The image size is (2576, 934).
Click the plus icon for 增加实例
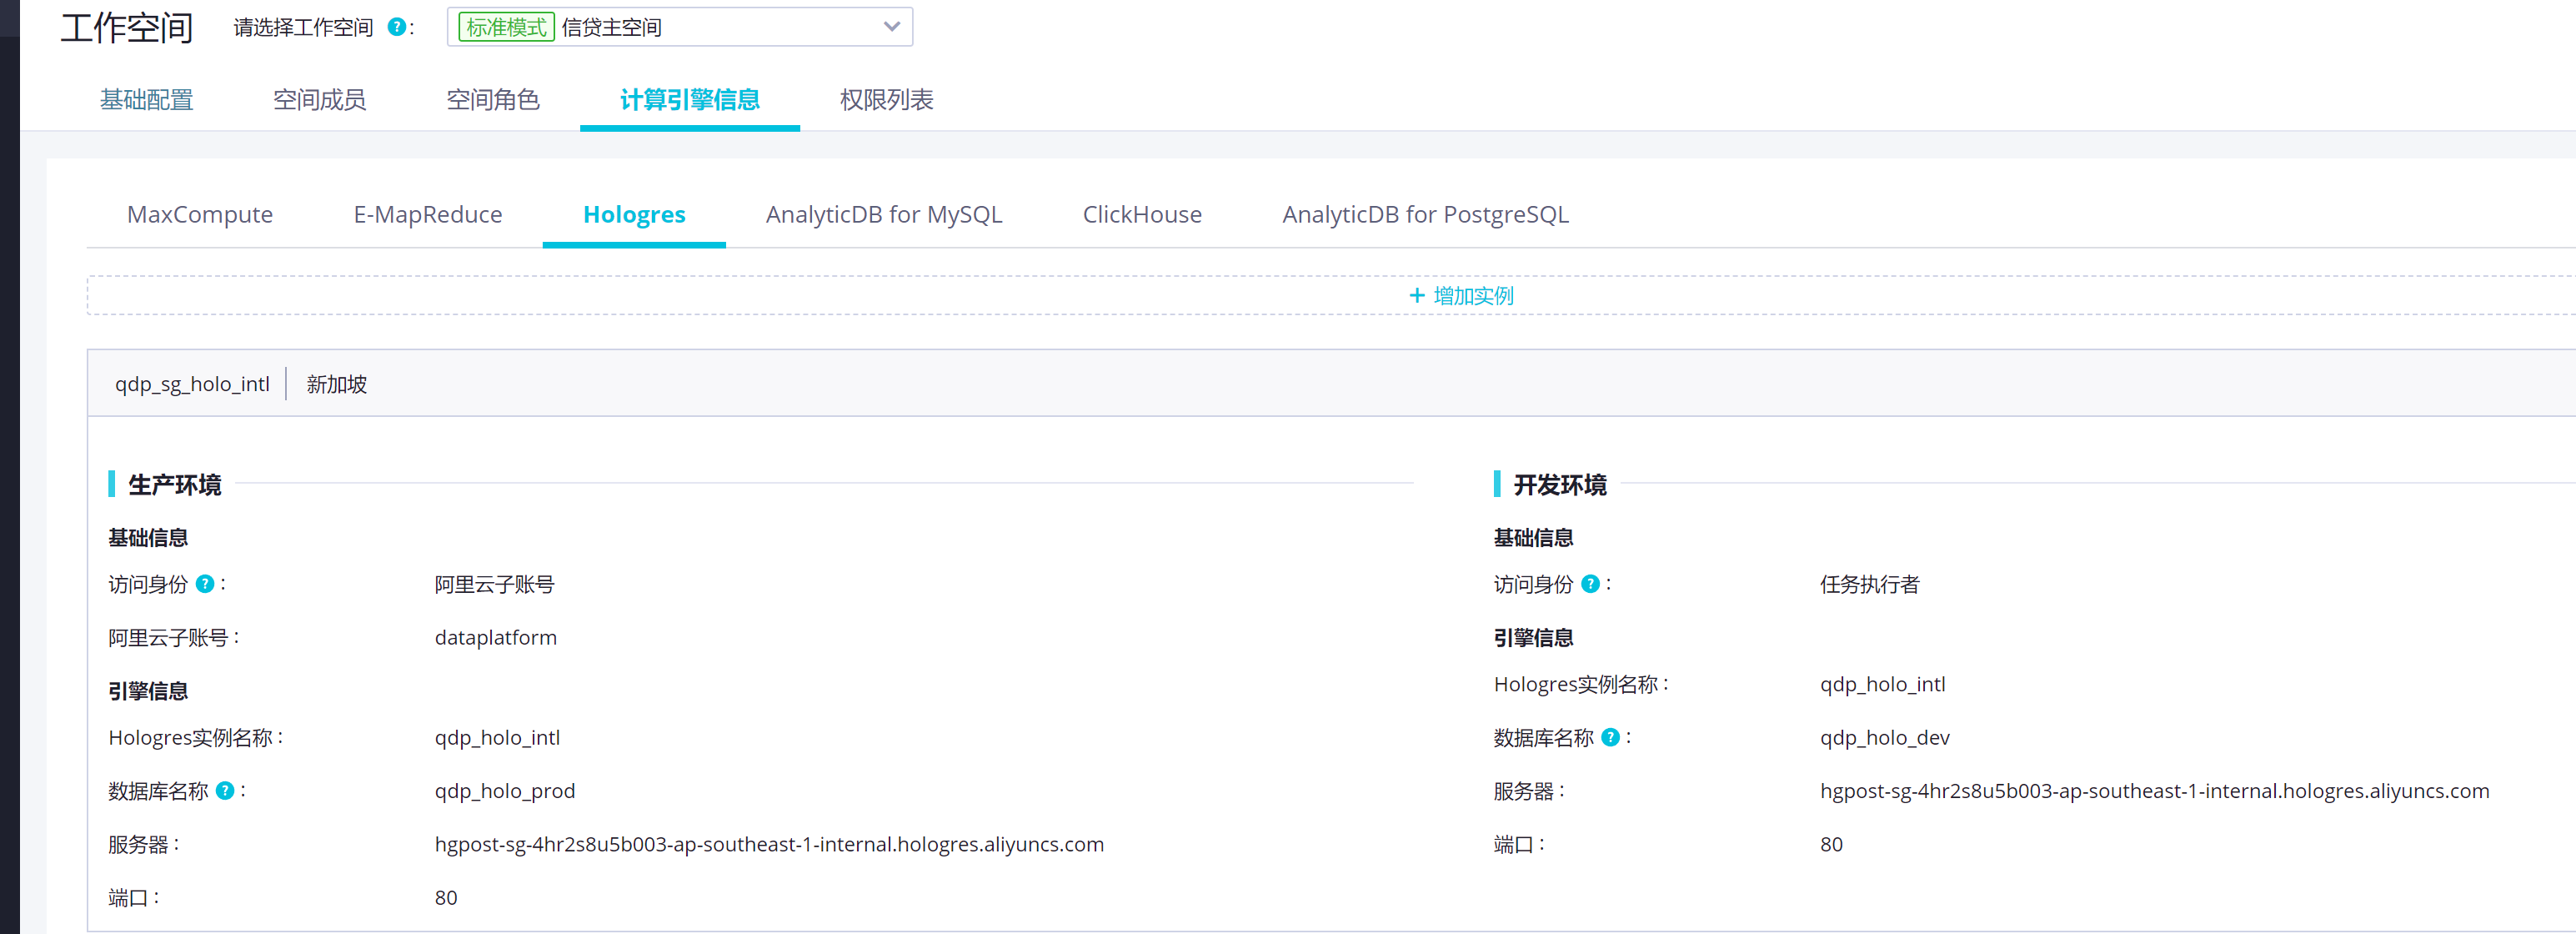pyautogui.click(x=1416, y=296)
